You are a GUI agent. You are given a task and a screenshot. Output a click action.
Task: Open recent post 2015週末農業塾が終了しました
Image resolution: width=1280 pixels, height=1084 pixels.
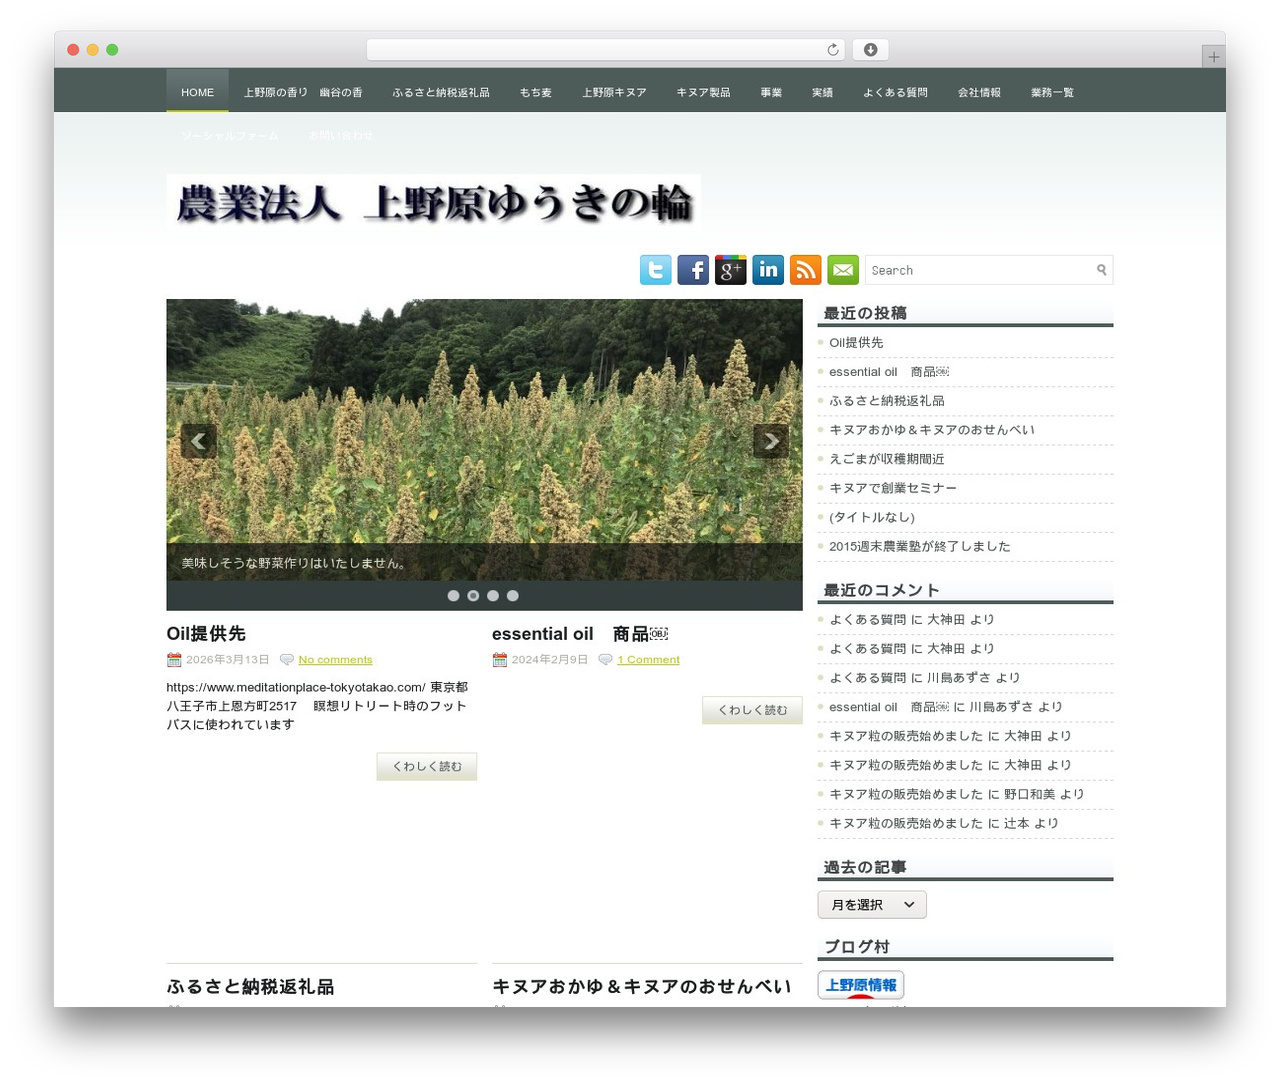click(x=920, y=546)
